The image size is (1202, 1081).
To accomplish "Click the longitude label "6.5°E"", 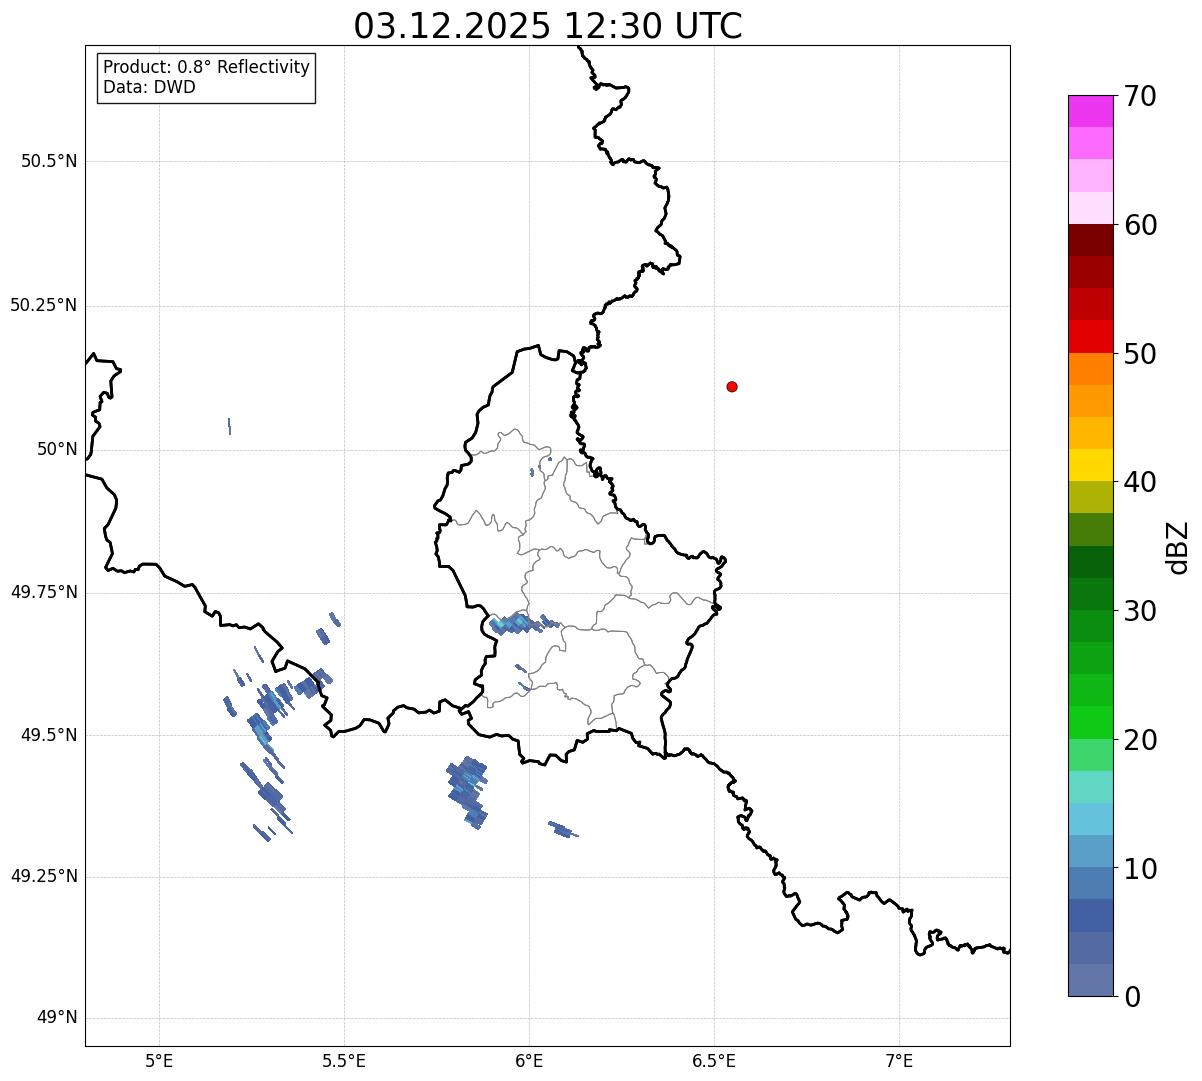I will click(x=714, y=1060).
